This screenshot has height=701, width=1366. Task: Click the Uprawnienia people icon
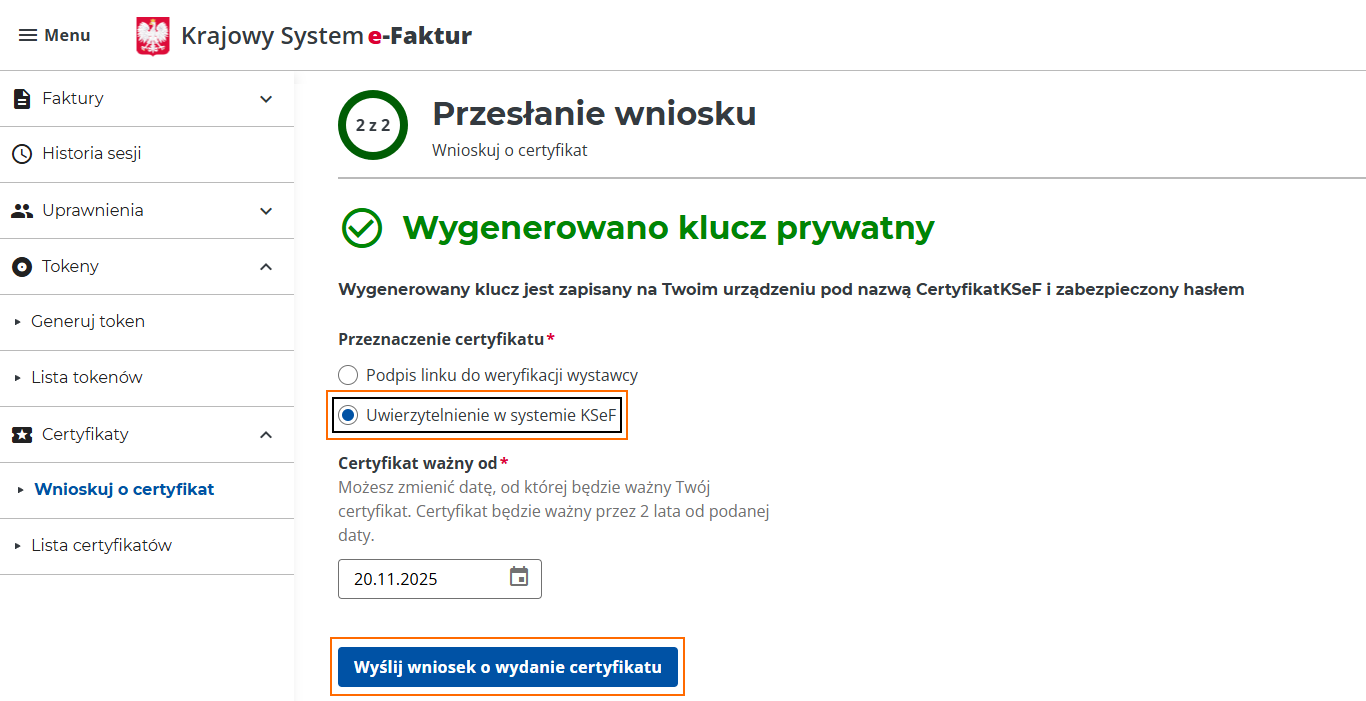(21, 210)
